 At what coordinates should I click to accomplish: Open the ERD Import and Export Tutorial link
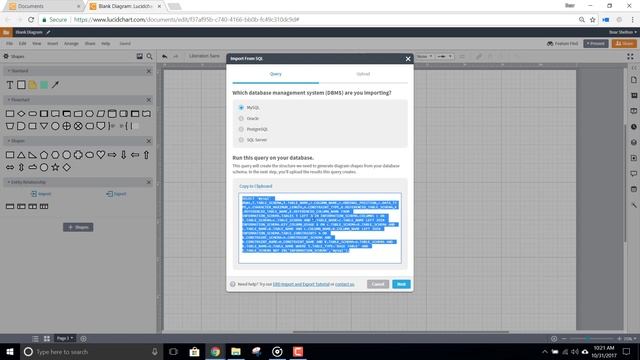tap(301, 284)
